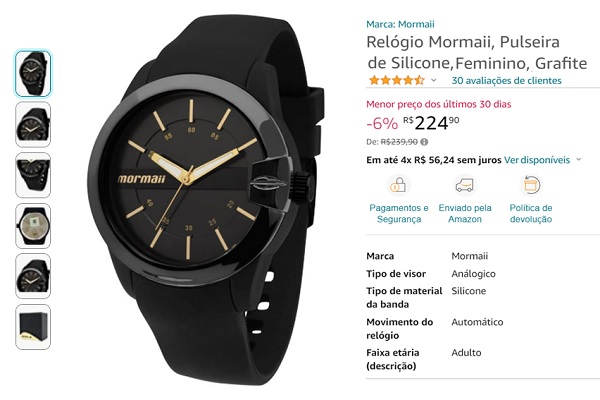
Task: Click the return box Política de devolução icon
Action: pyautogui.click(x=531, y=185)
